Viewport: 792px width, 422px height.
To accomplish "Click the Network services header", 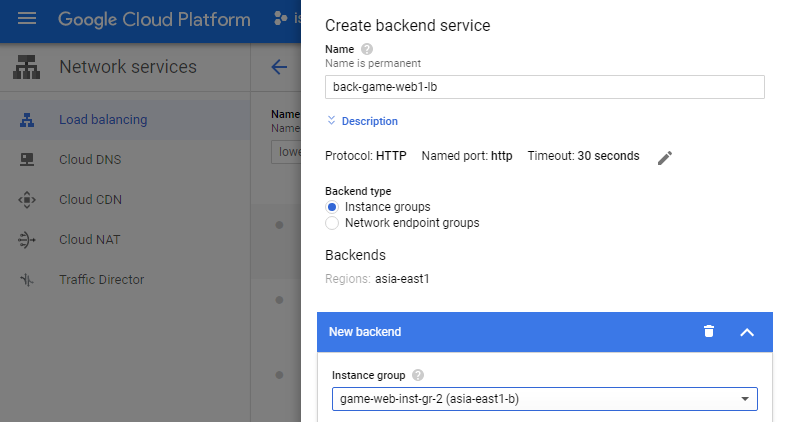I will (x=127, y=68).
